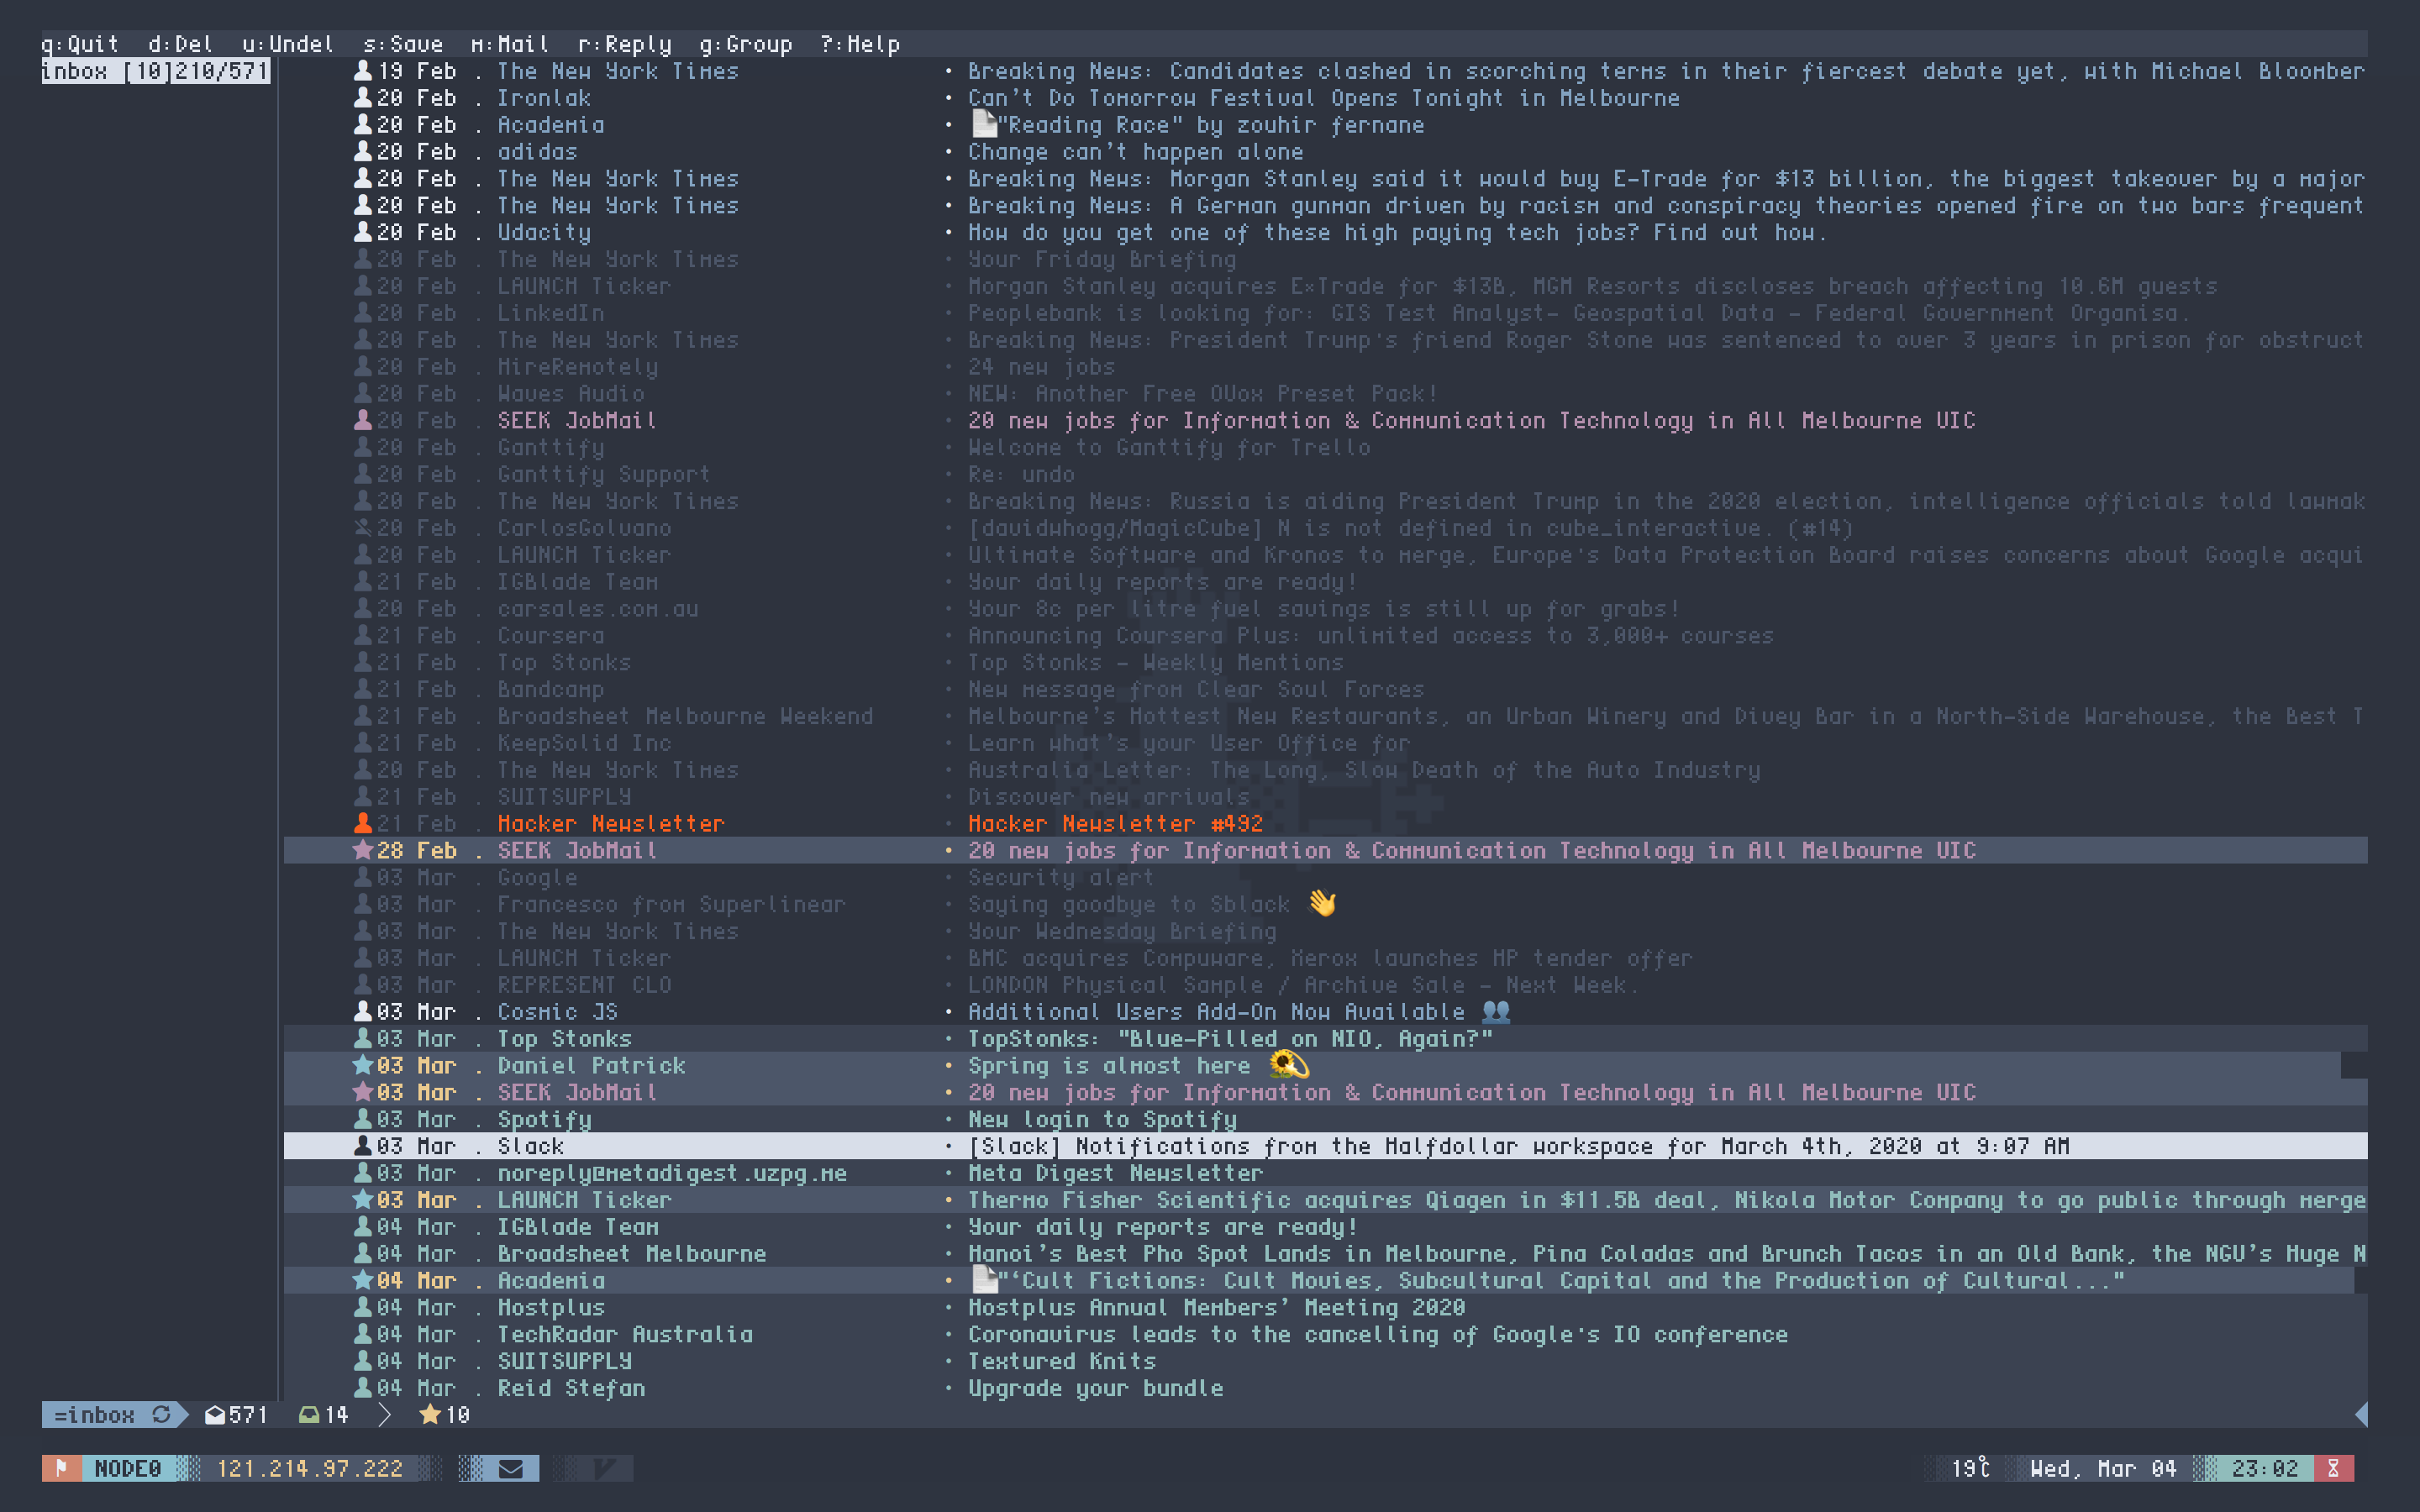This screenshot has width=2420, height=1512.
Task: Click the IP address 121.214.97.222
Action: [310, 1468]
